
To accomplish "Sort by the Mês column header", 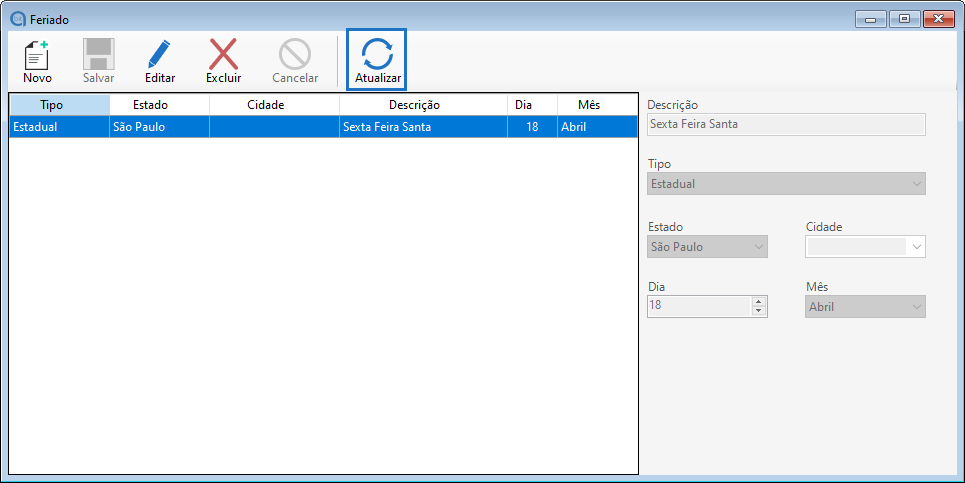I will pos(588,105).
